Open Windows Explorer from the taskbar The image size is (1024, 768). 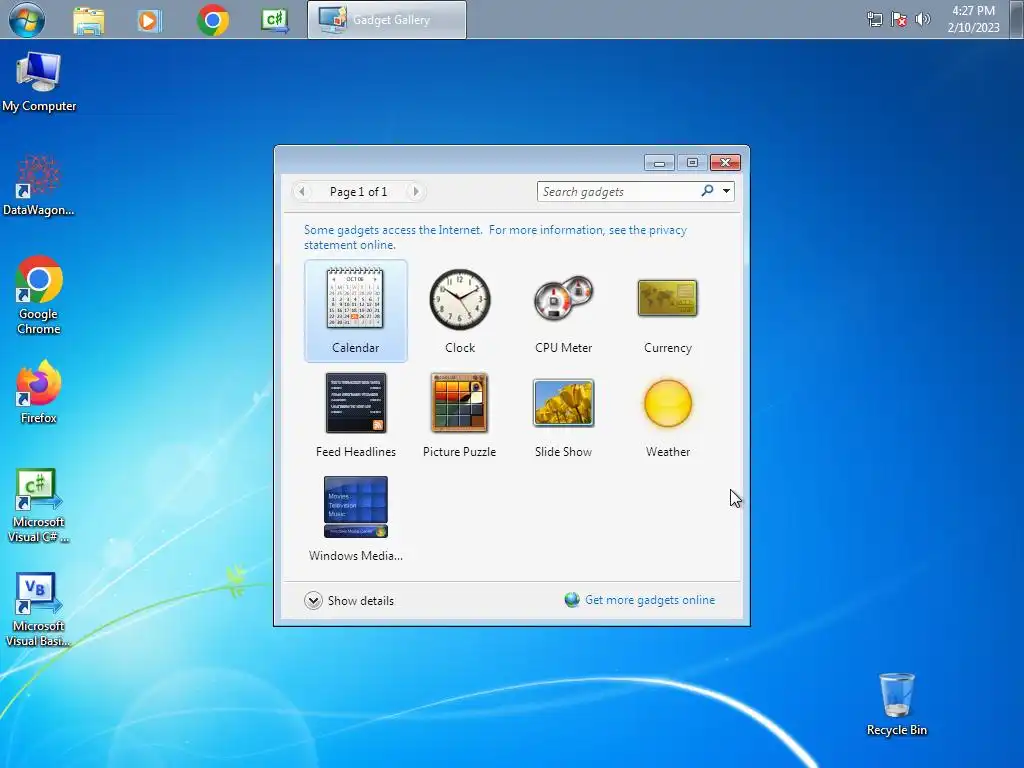pyautogui.click(x=89, y=20)
